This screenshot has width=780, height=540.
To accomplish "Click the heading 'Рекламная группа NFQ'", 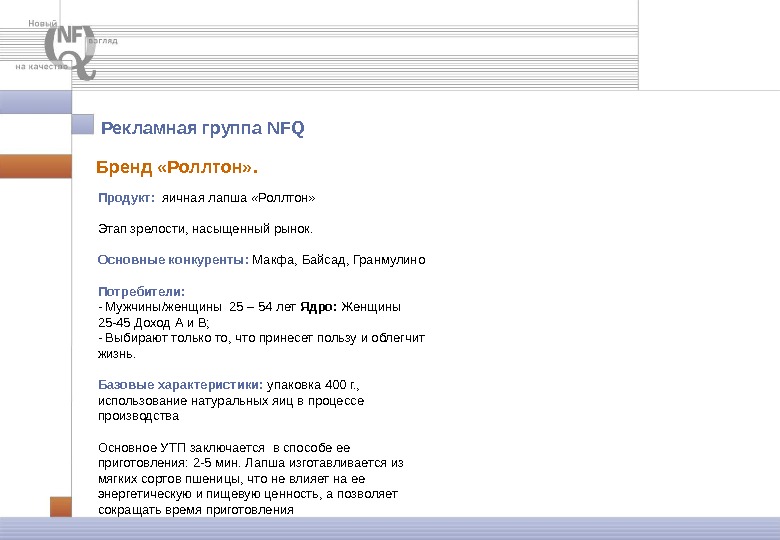I will pyautogui.click(x=202, y=128).
